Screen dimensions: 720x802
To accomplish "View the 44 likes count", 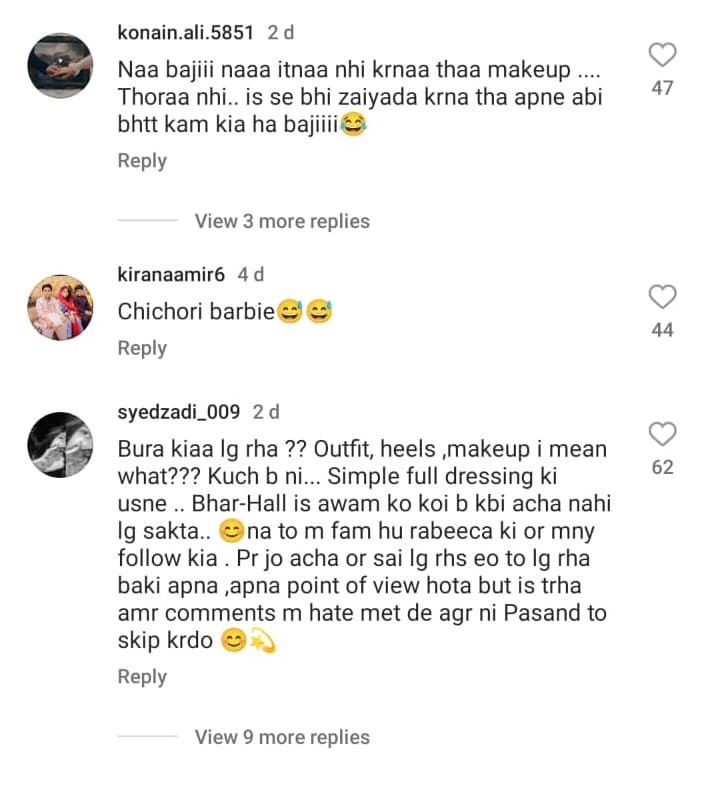I will (x=662, y=330).
